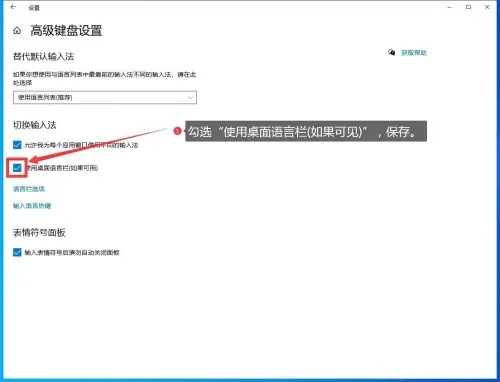Click the 替代默认输入法 heading

[44, 56]
